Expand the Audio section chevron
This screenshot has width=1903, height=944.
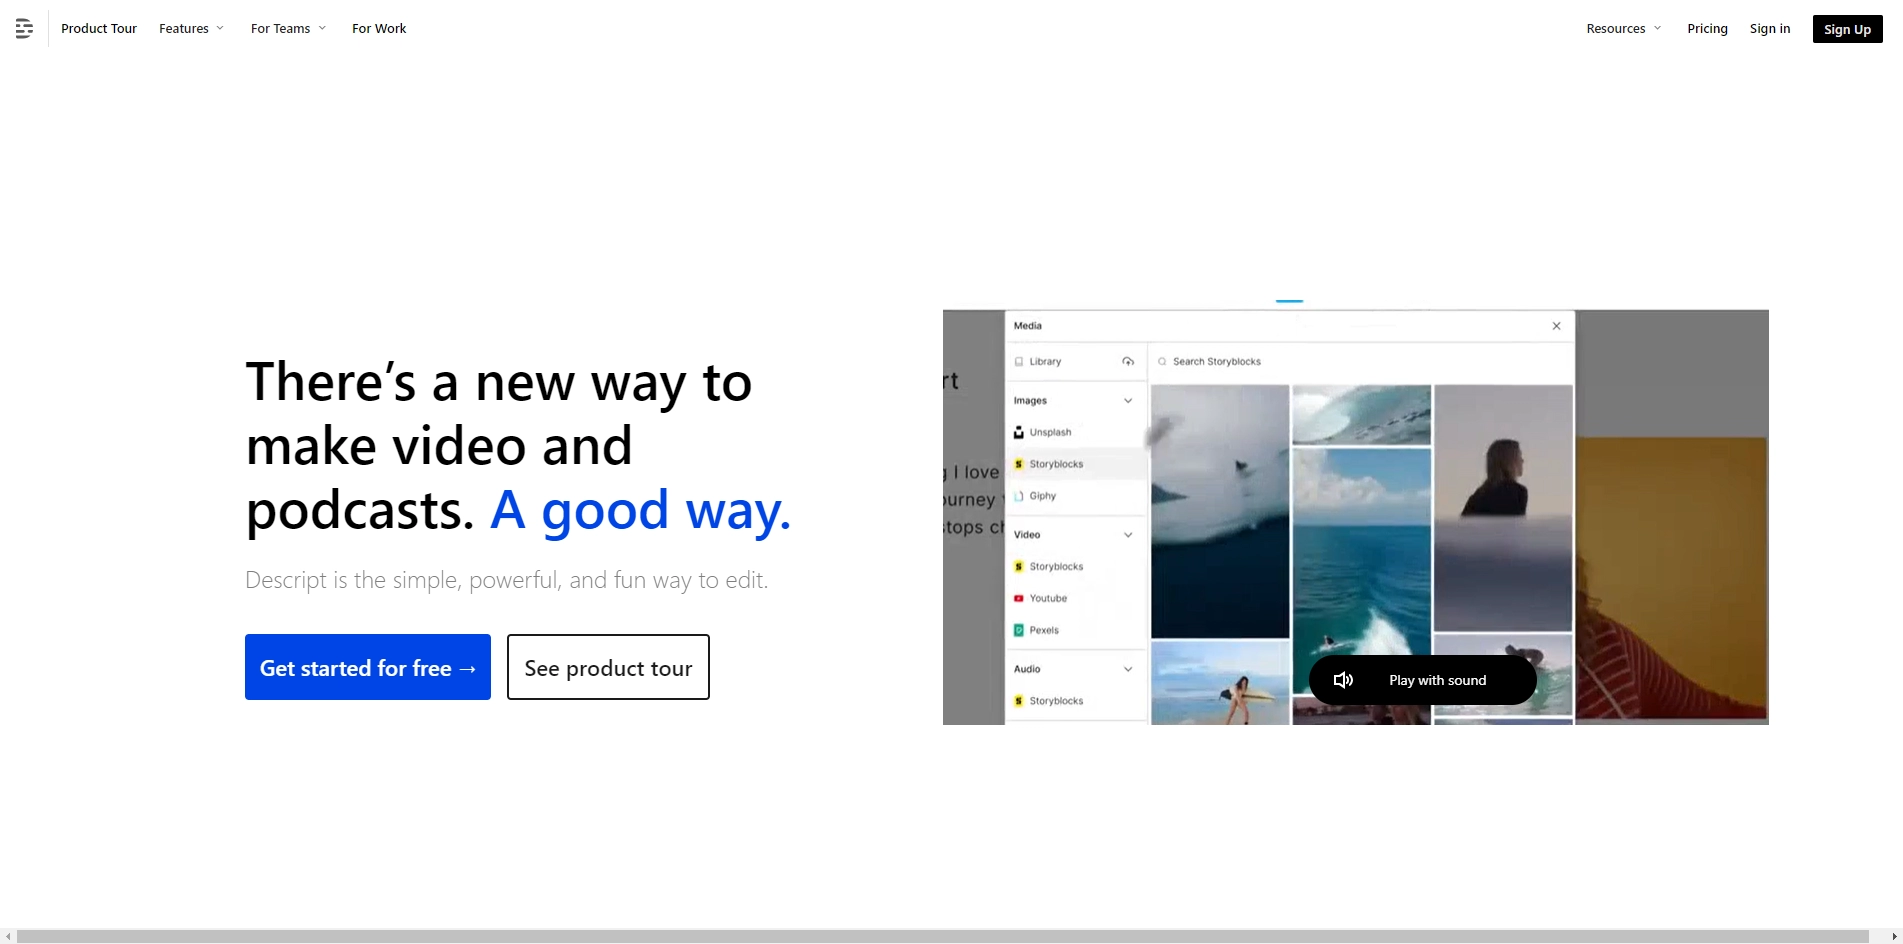[x=1128, y=668]
